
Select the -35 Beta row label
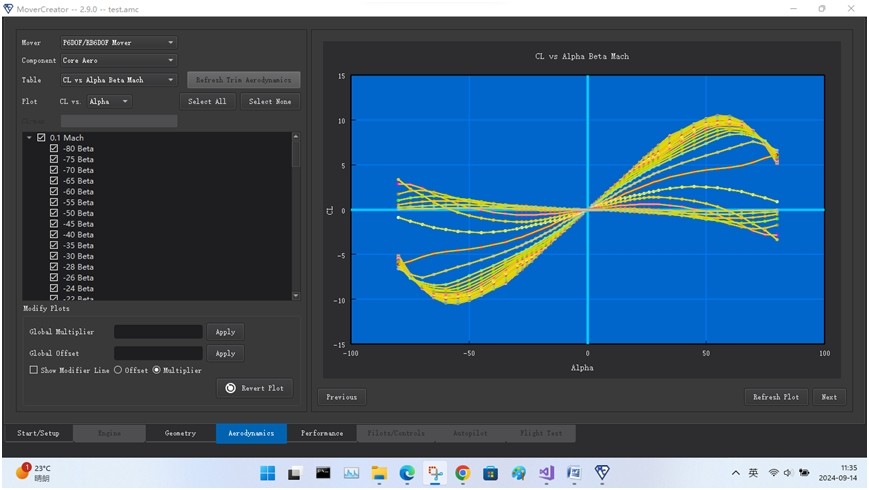click(x=78, y=246)
